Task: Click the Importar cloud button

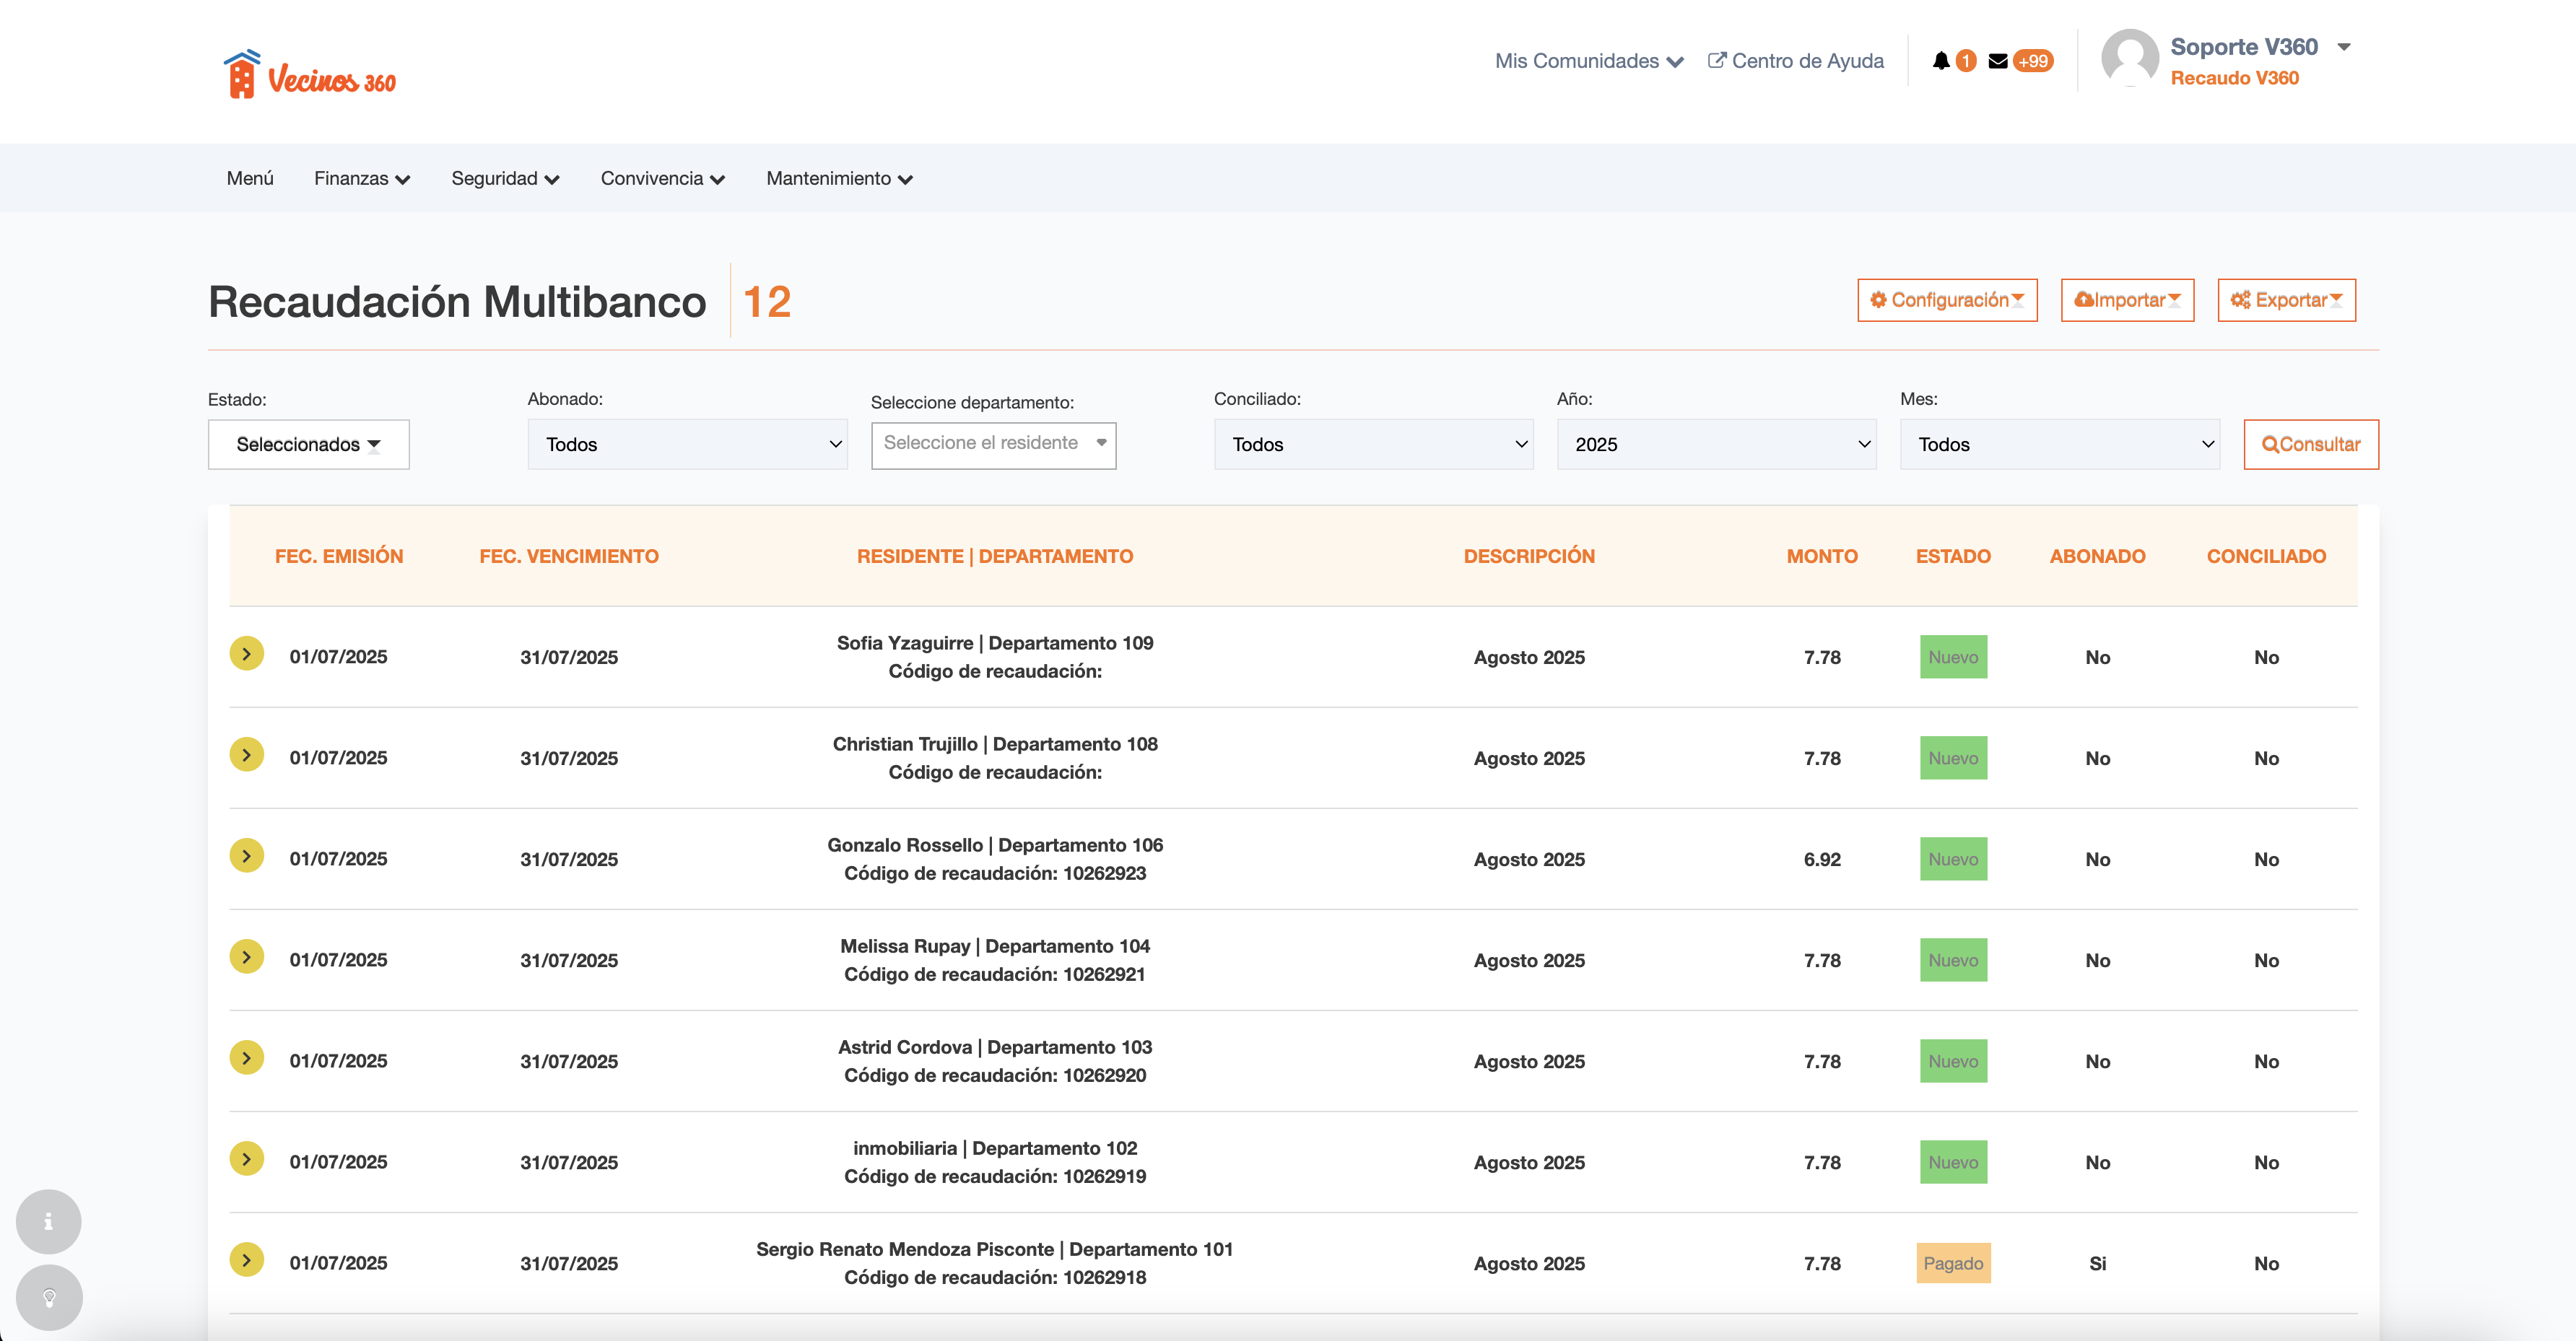Action: [x=2127, y=300]
